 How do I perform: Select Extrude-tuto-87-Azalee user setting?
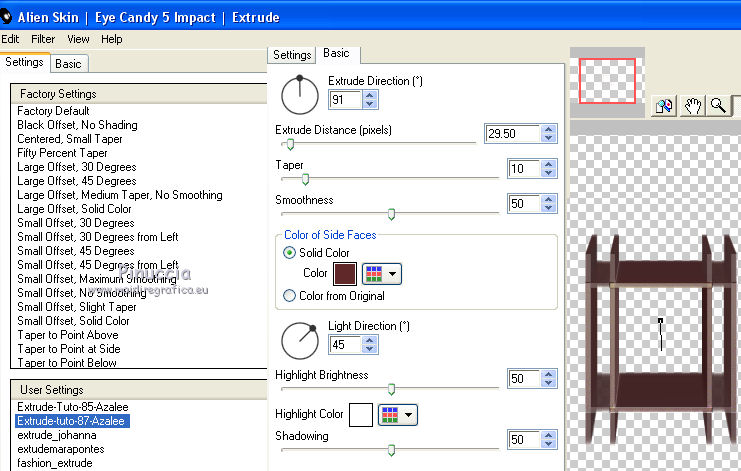(x=72, y=421)
